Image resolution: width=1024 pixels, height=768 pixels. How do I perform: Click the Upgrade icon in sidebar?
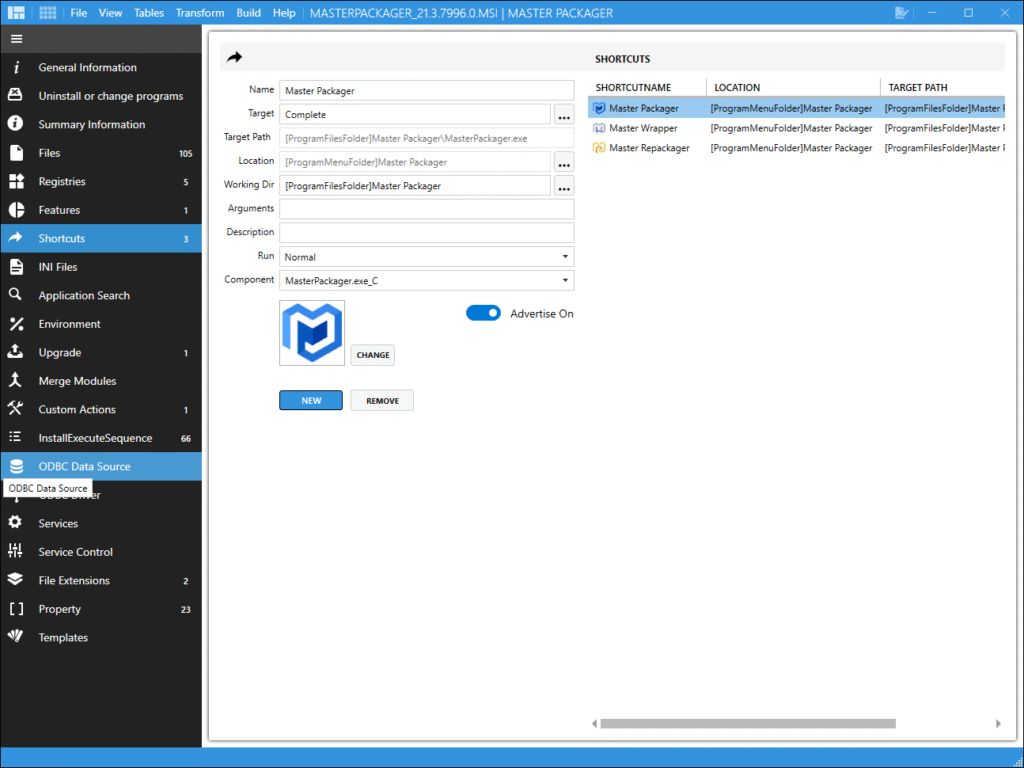point(16,352)
